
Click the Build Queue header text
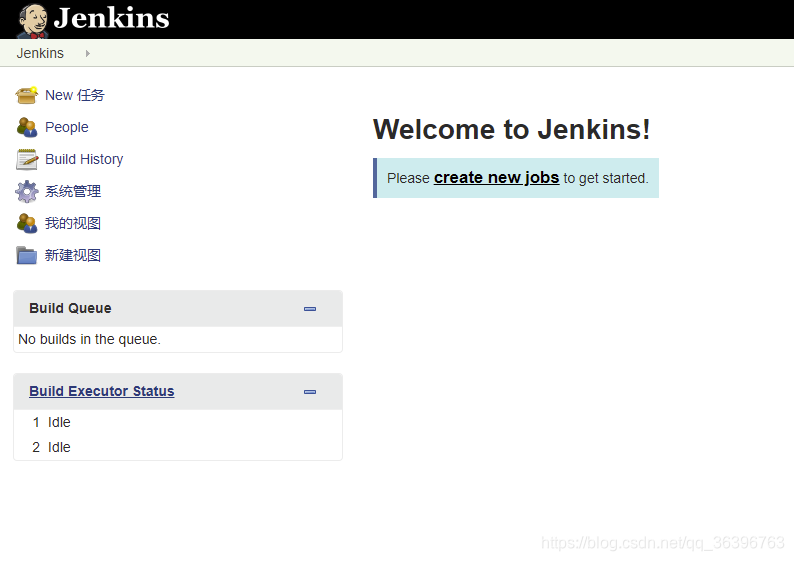tap(70, 308)
